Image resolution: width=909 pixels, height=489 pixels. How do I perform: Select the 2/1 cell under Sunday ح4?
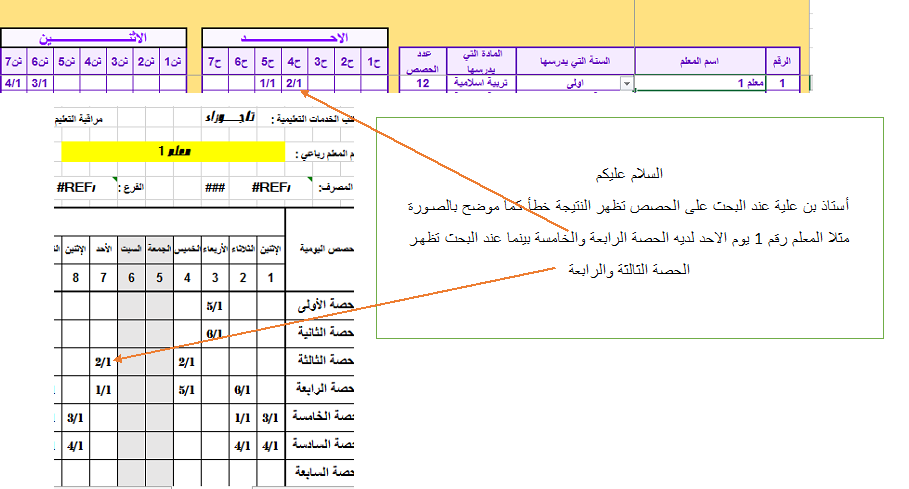[294, 85]
